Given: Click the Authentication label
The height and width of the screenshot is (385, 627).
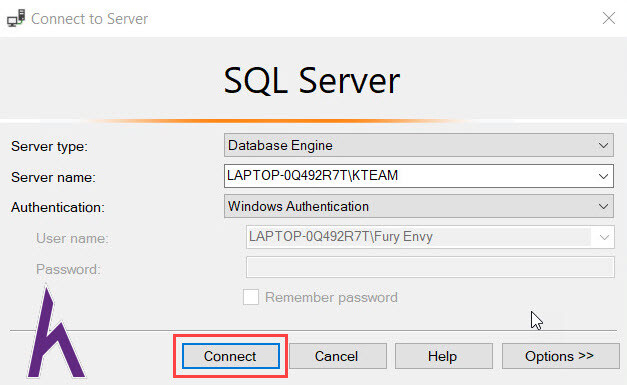Looking at the screenshot, I should (x=58, y=207).
